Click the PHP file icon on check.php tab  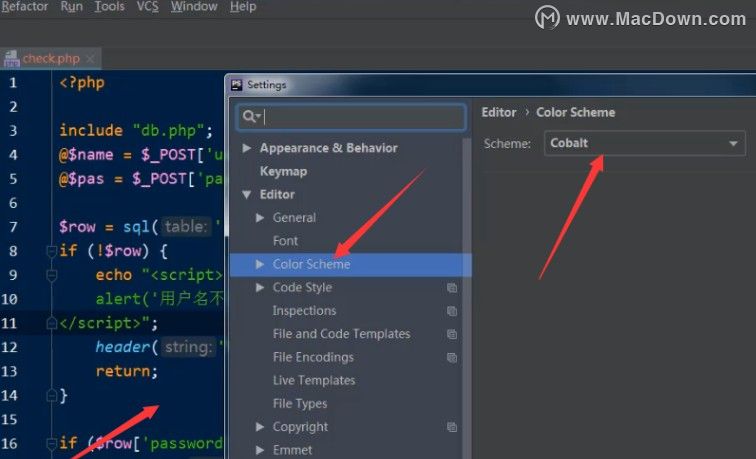tap(11, 59)
